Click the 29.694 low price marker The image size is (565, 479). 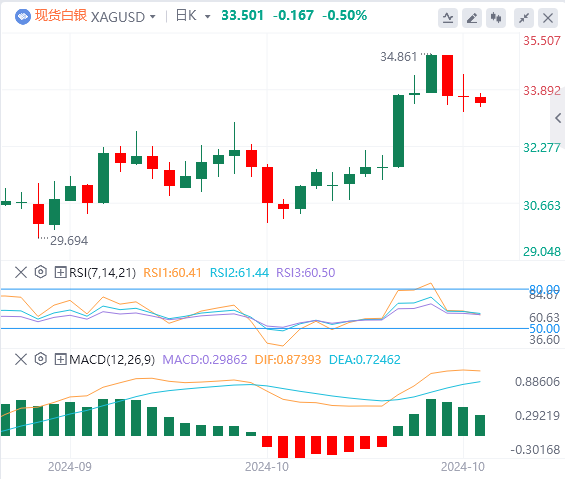pos(69,240)
